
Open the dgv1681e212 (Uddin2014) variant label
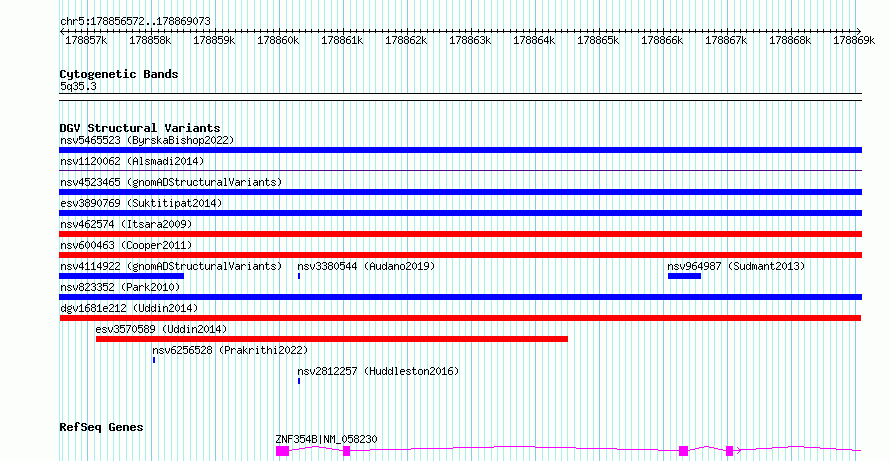pos(129,308)
